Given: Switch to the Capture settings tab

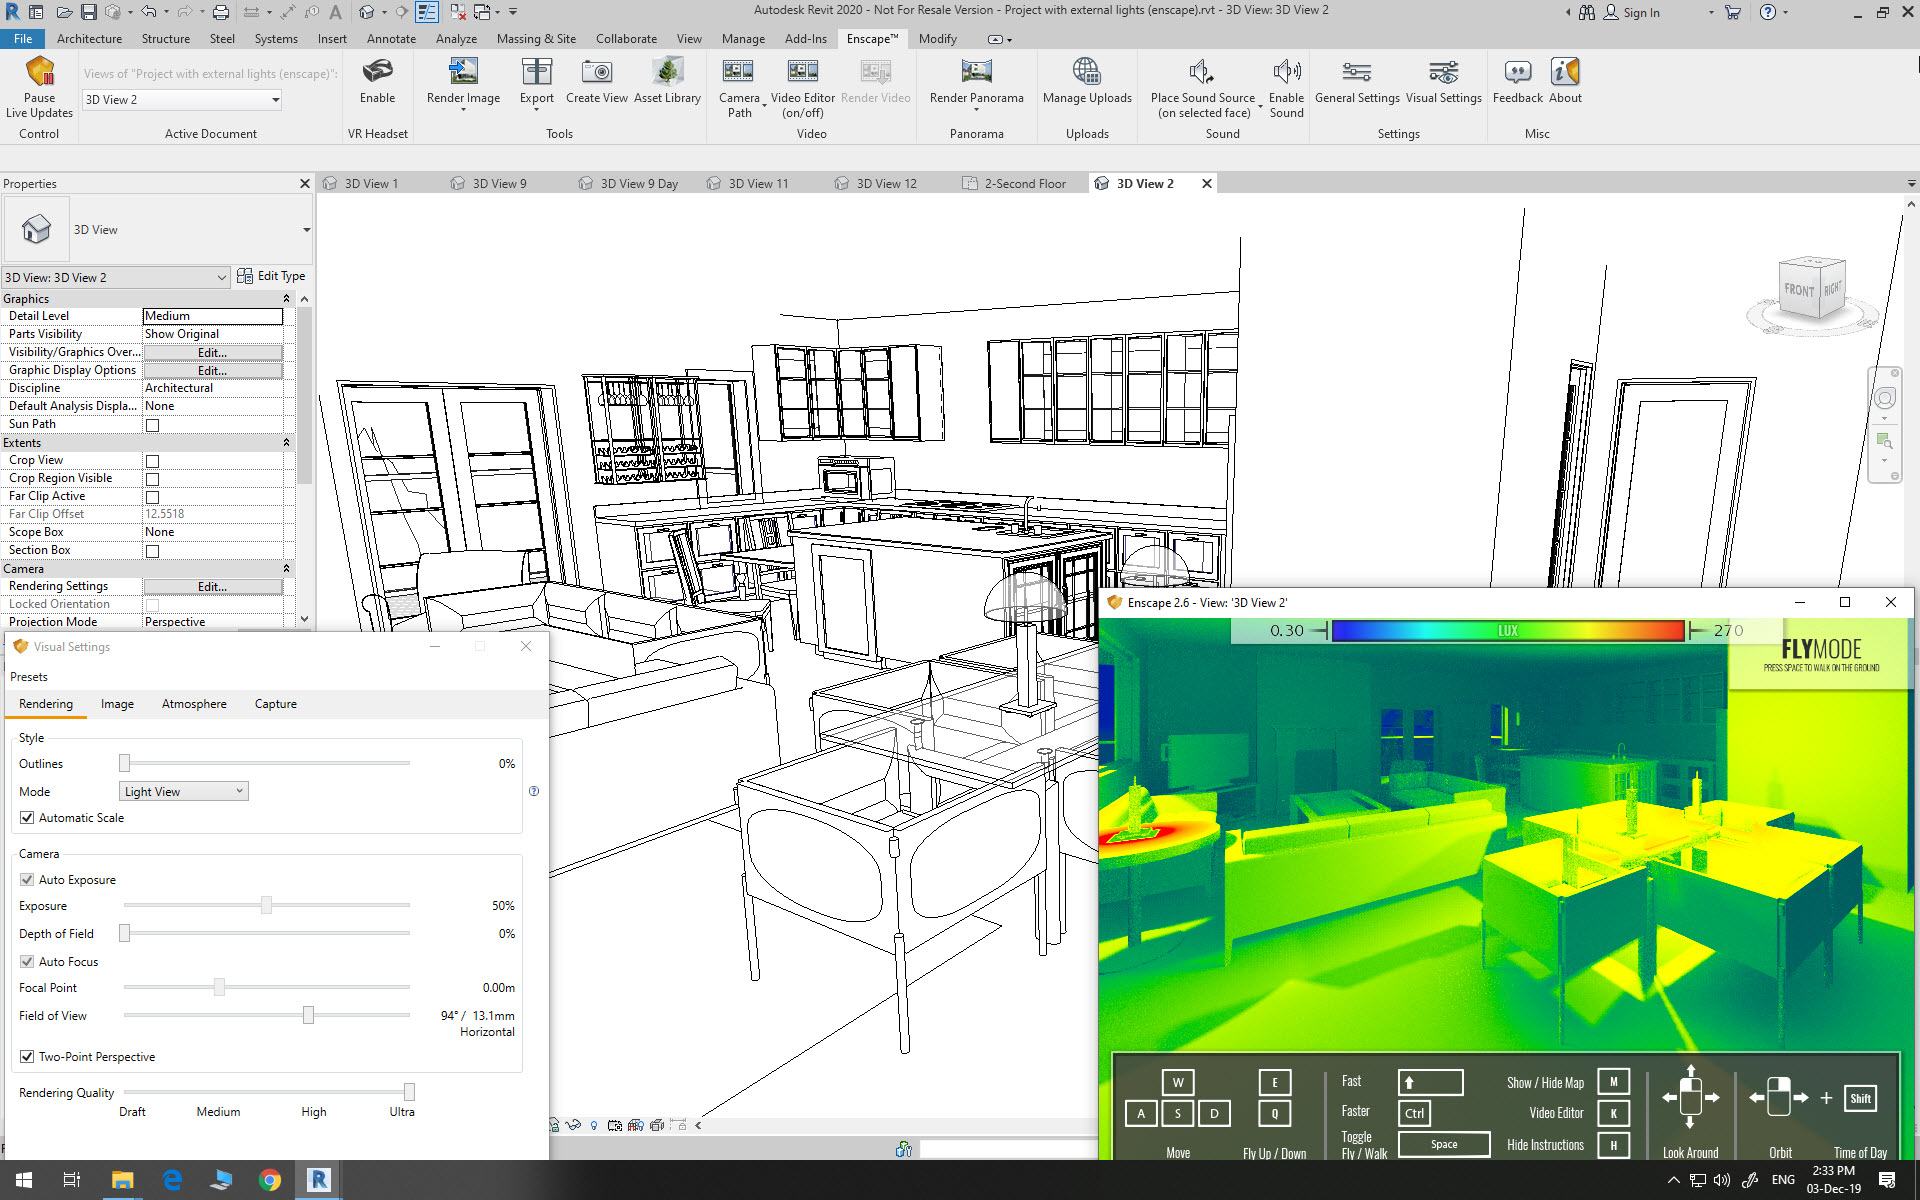Looking at the screenshot, I should pyautogui.click(x=275, y=704).
